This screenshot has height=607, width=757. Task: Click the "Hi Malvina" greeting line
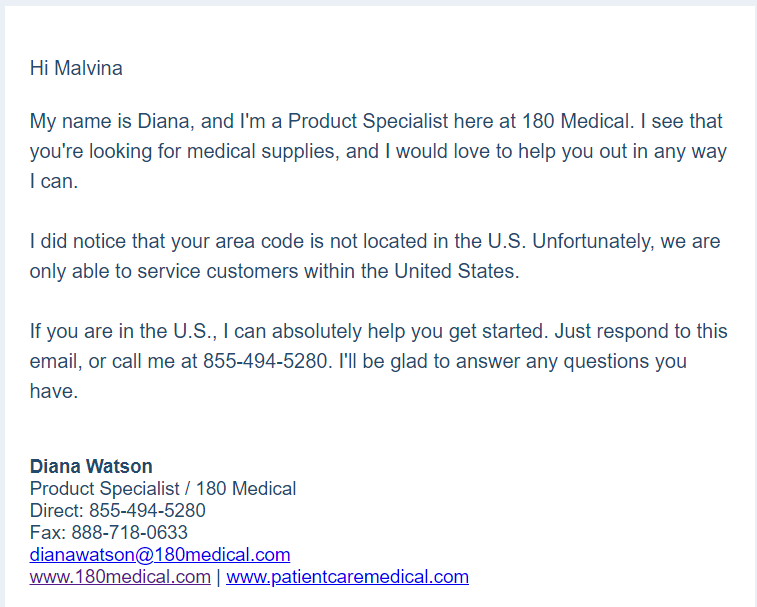(76, 68)
